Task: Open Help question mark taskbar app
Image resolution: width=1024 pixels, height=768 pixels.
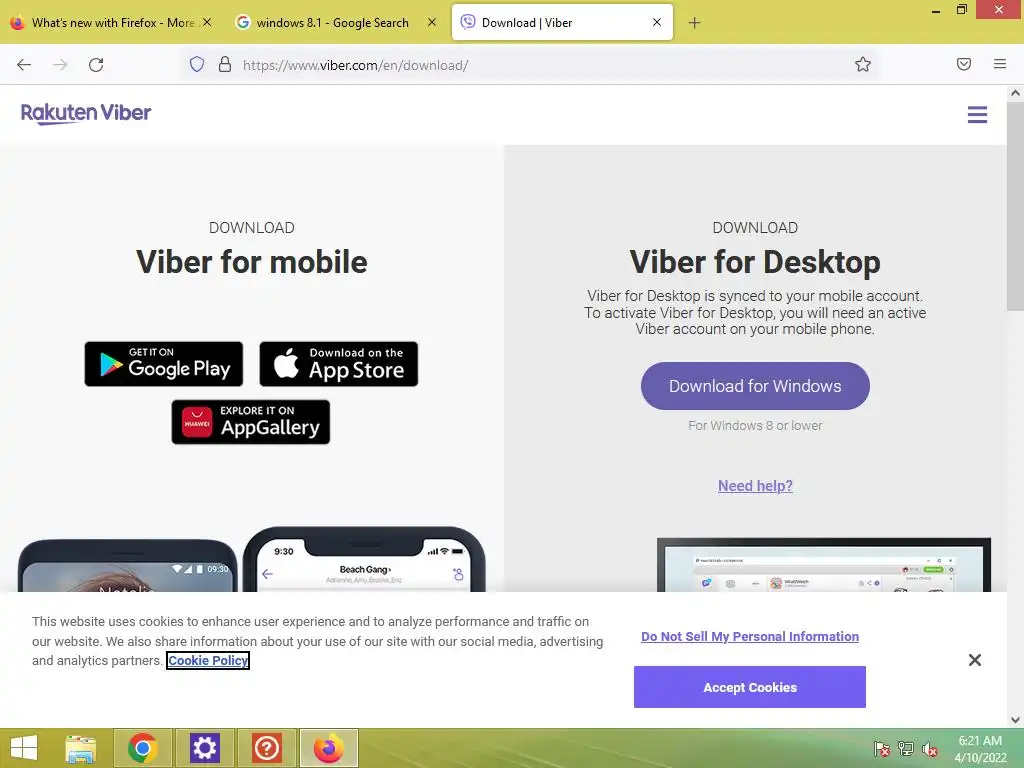Action: click(266, 748)
